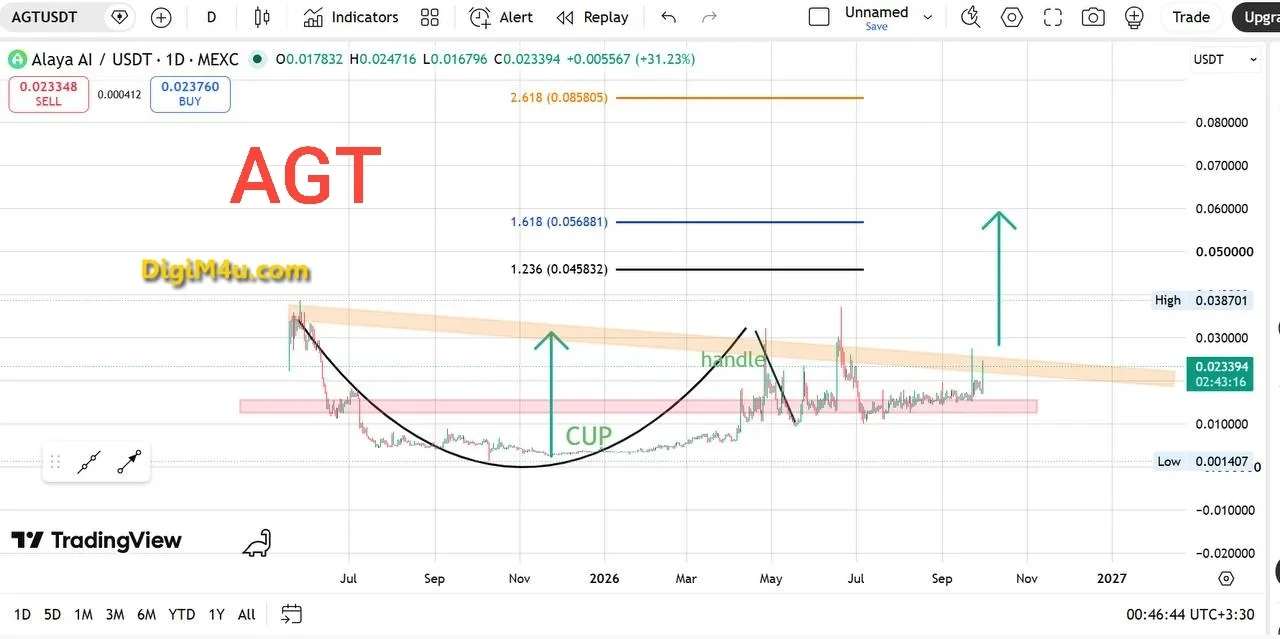Click the 0.023348 SELL button
The width and height of the screenshot is (1280, 639).
48,94
